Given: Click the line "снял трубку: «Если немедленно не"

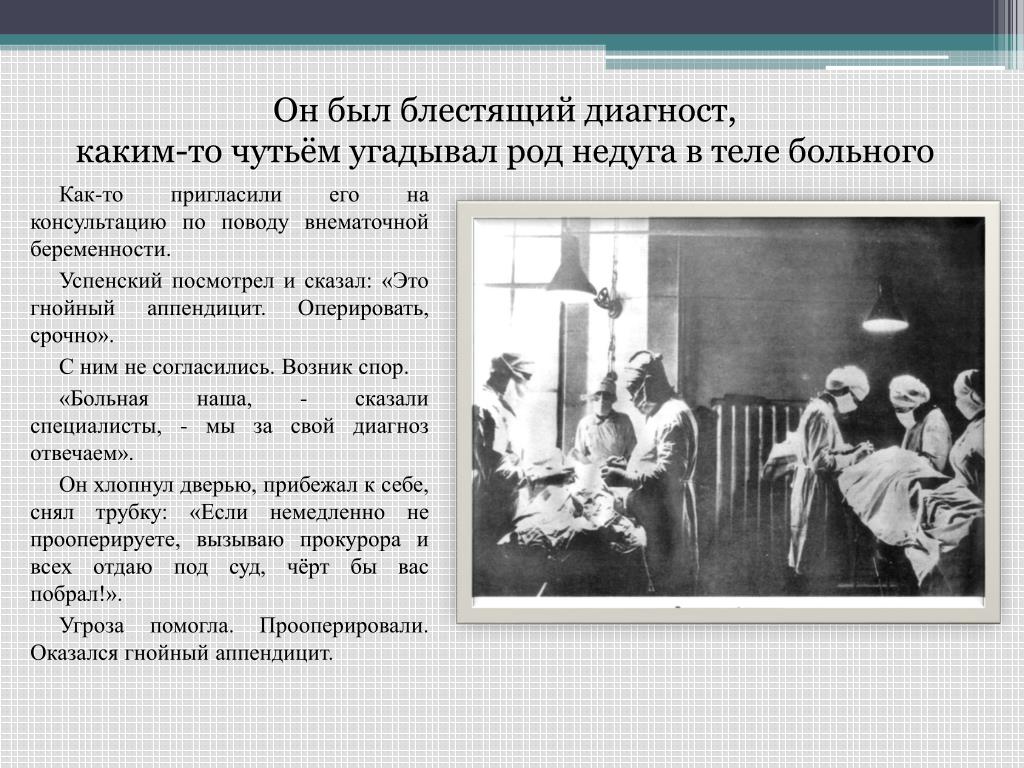Looking at the screenshot, I should [x=229, y=512].
